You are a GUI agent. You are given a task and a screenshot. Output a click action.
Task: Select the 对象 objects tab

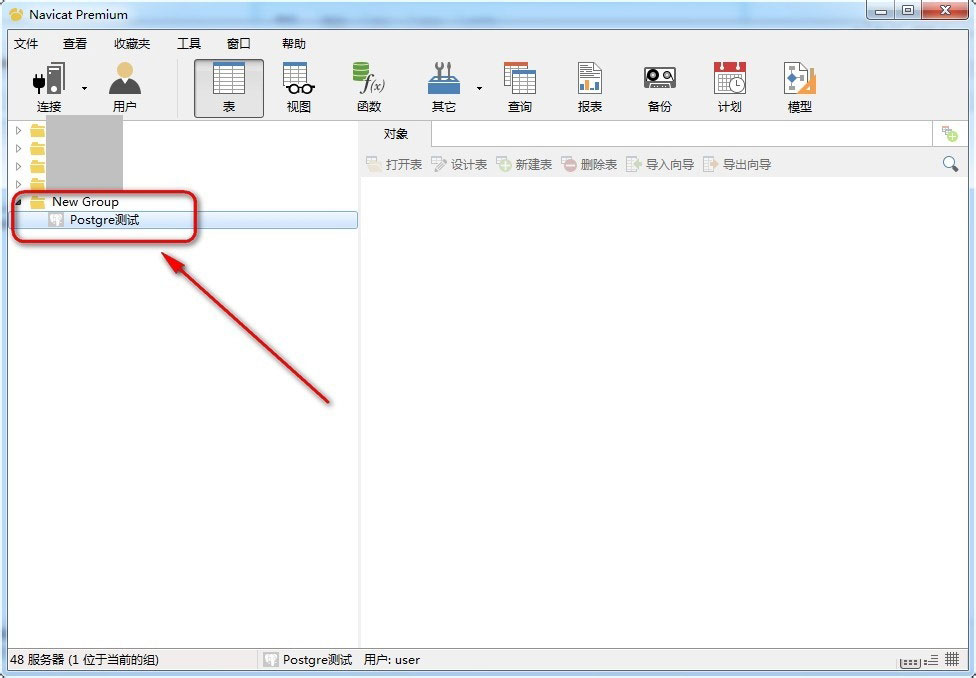[x=395, y=134]
